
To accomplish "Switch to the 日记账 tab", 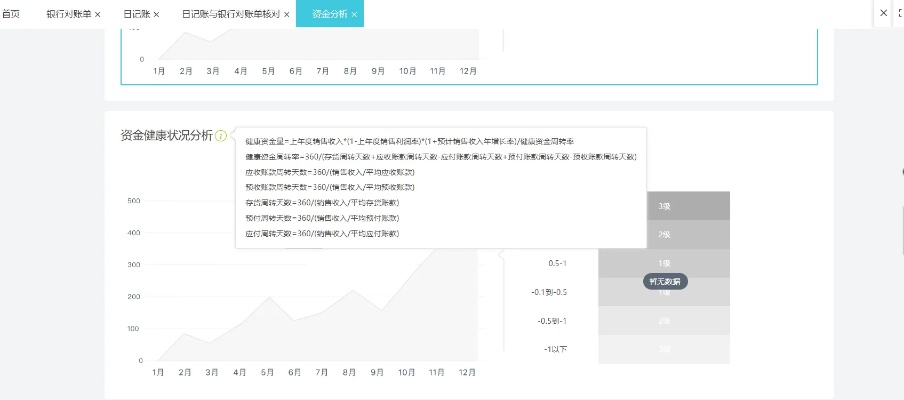I will click(x=136, y=14).
